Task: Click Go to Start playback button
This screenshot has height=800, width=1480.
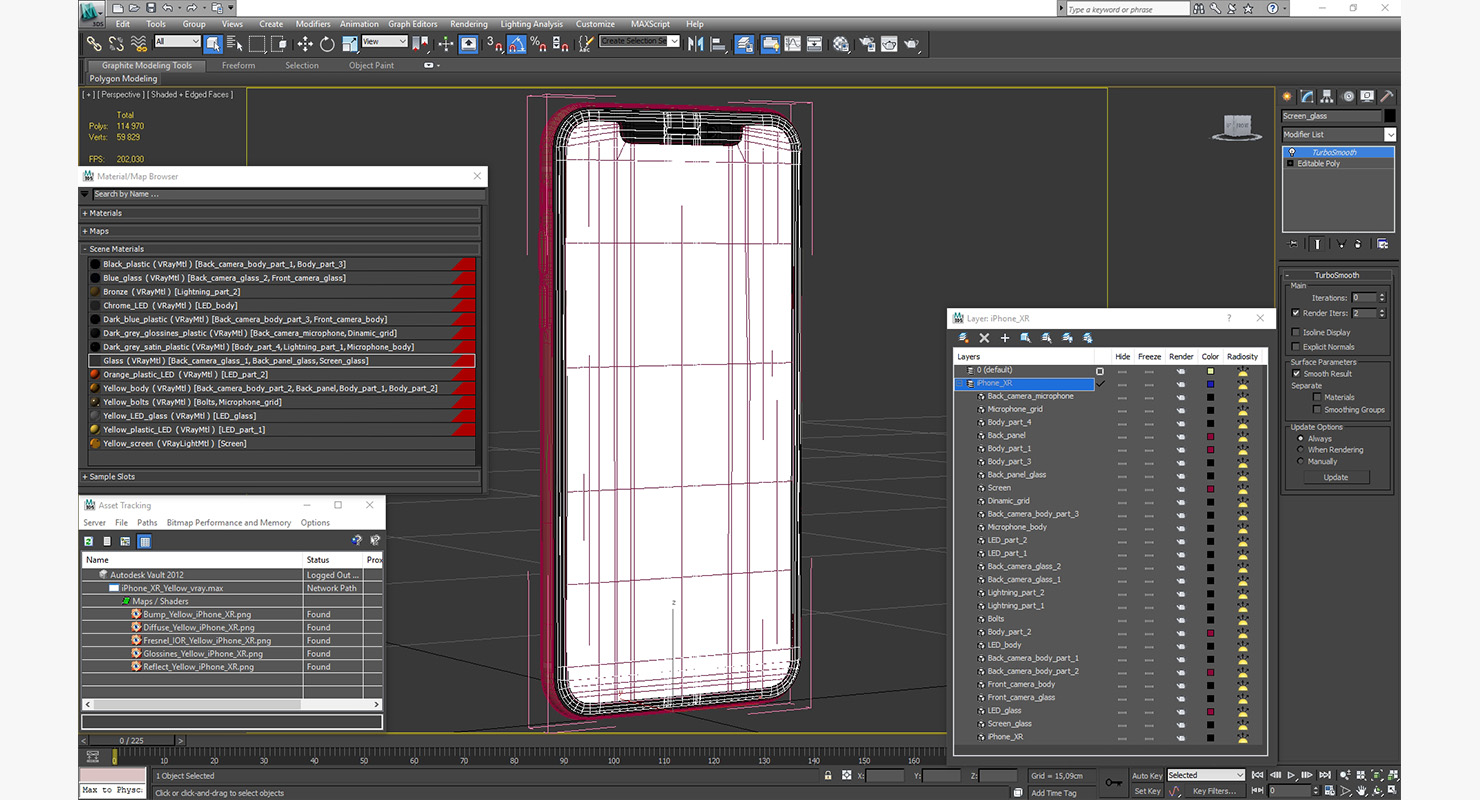Action: [x=1259, y=775]
